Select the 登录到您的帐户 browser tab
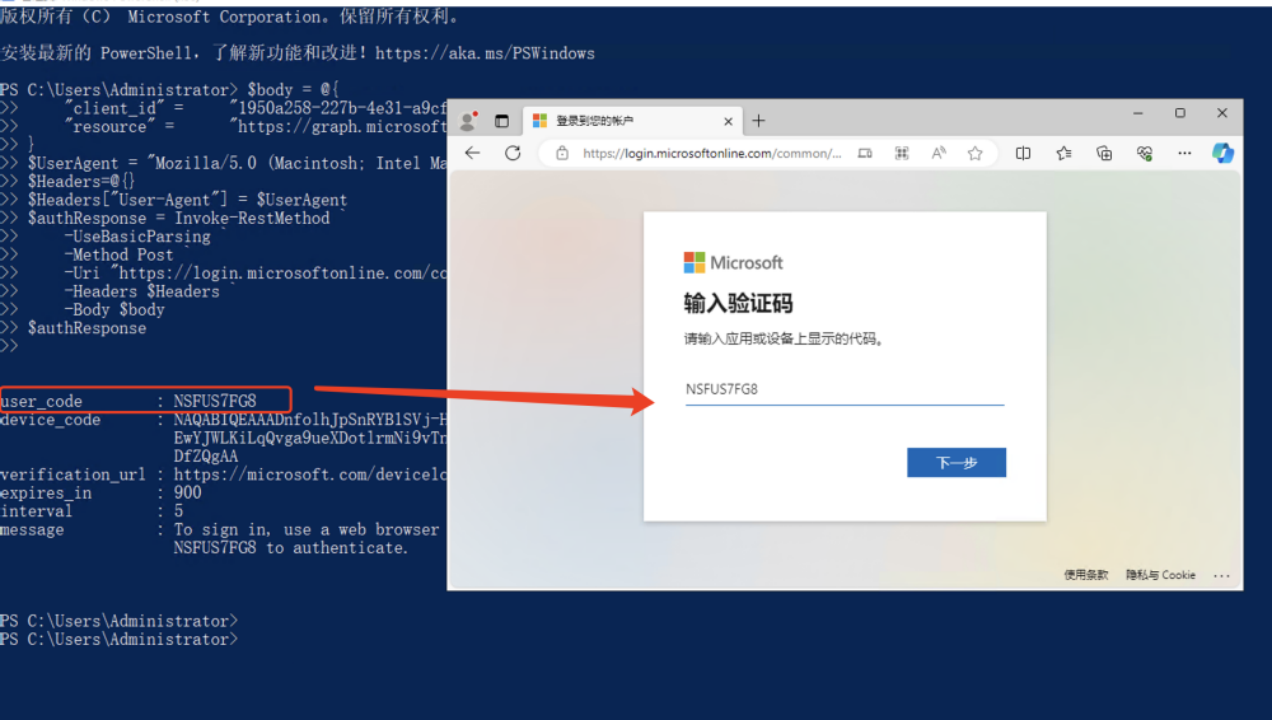Image resolution: width=1272 pixels, height=720 pixels. coord(634,121)
